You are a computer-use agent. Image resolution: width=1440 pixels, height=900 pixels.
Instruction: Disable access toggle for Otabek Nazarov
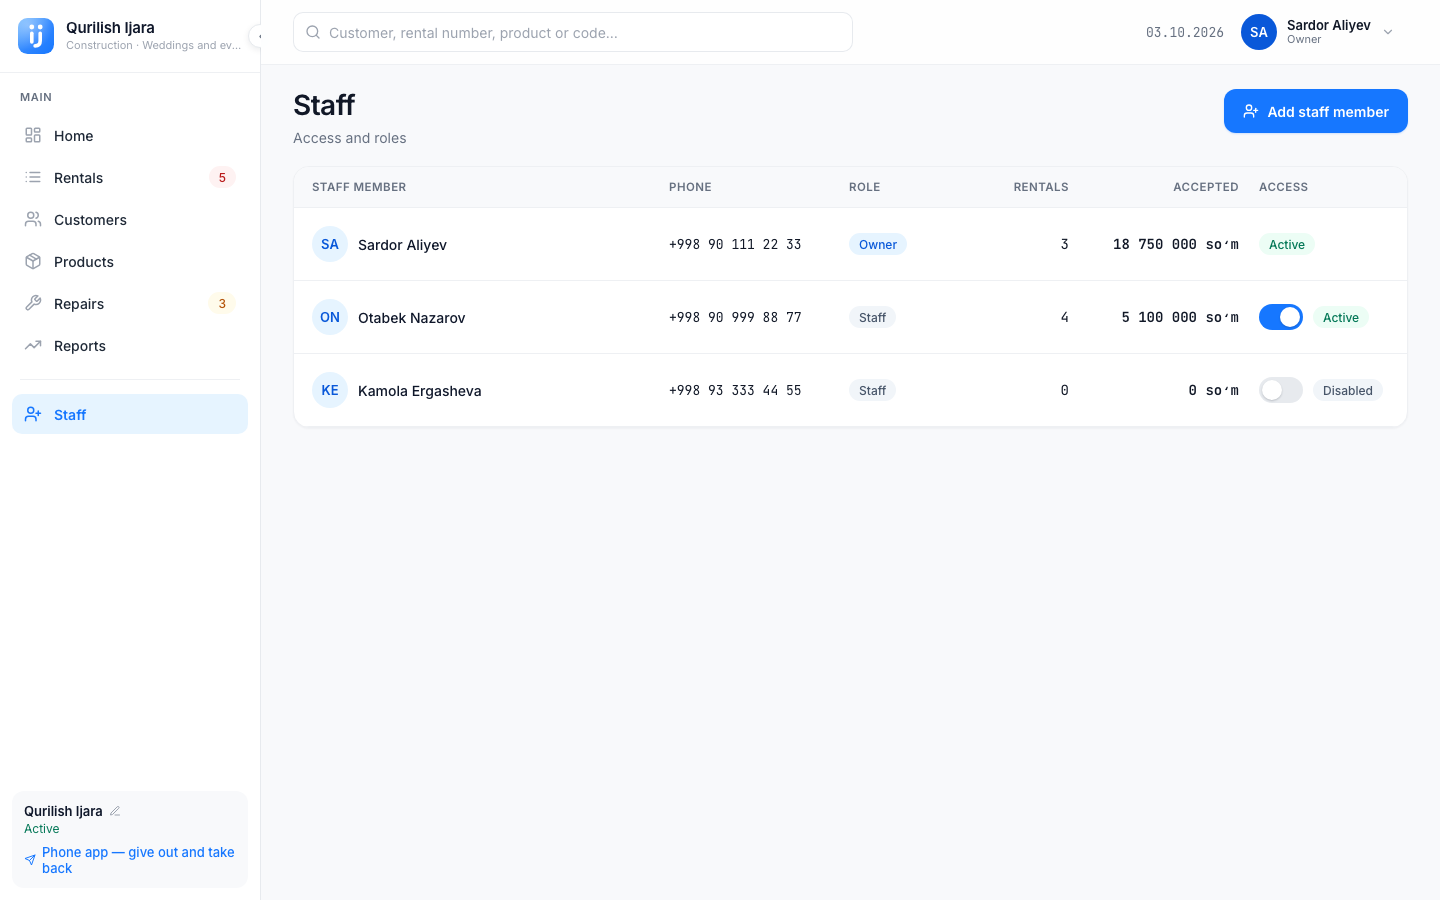pos(1281,317)
